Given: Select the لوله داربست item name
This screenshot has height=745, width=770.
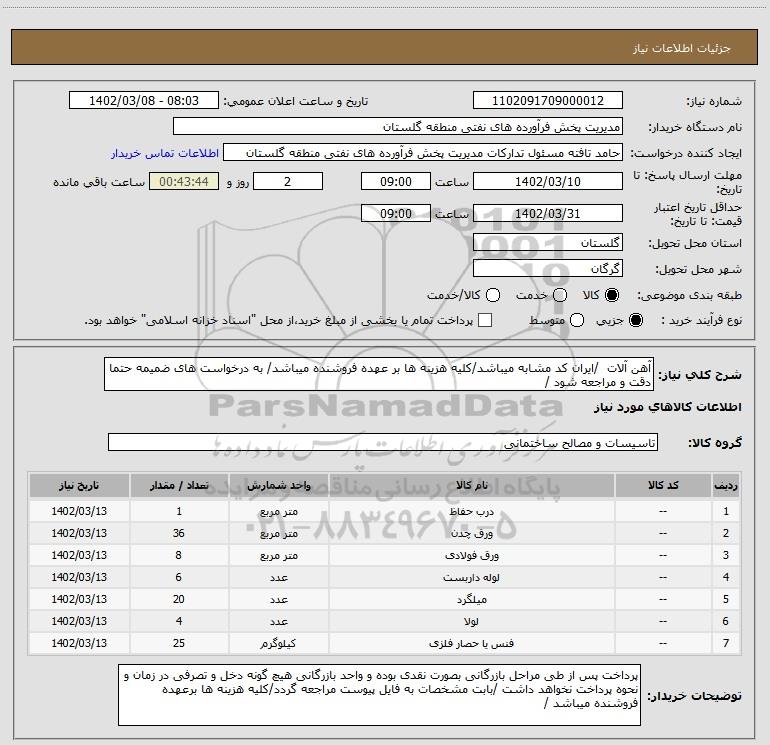Looking at the screenshot, I should [x=471, y=578].
